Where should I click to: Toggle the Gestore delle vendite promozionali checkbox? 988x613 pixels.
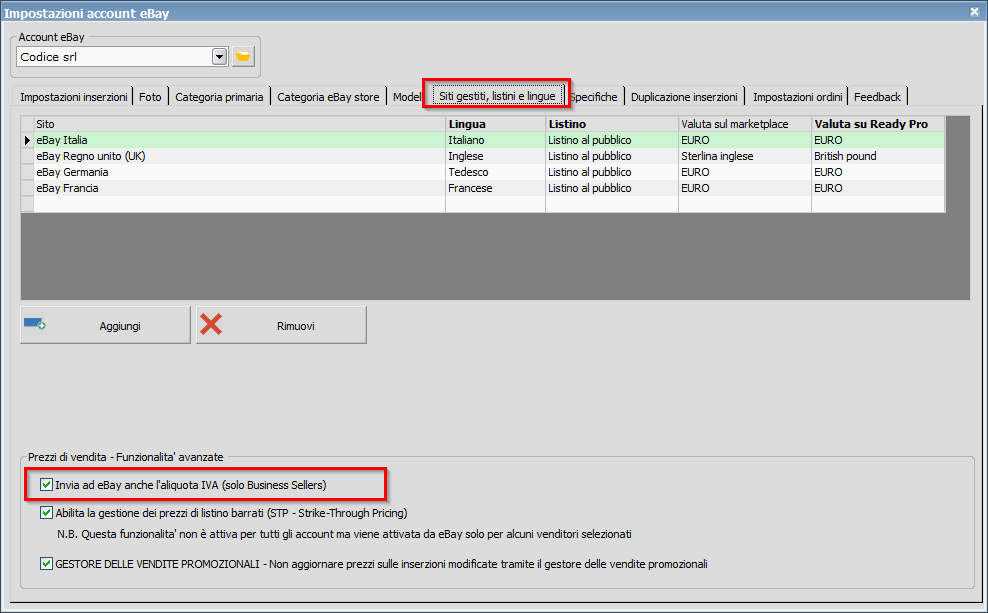[x=46, y=563]
